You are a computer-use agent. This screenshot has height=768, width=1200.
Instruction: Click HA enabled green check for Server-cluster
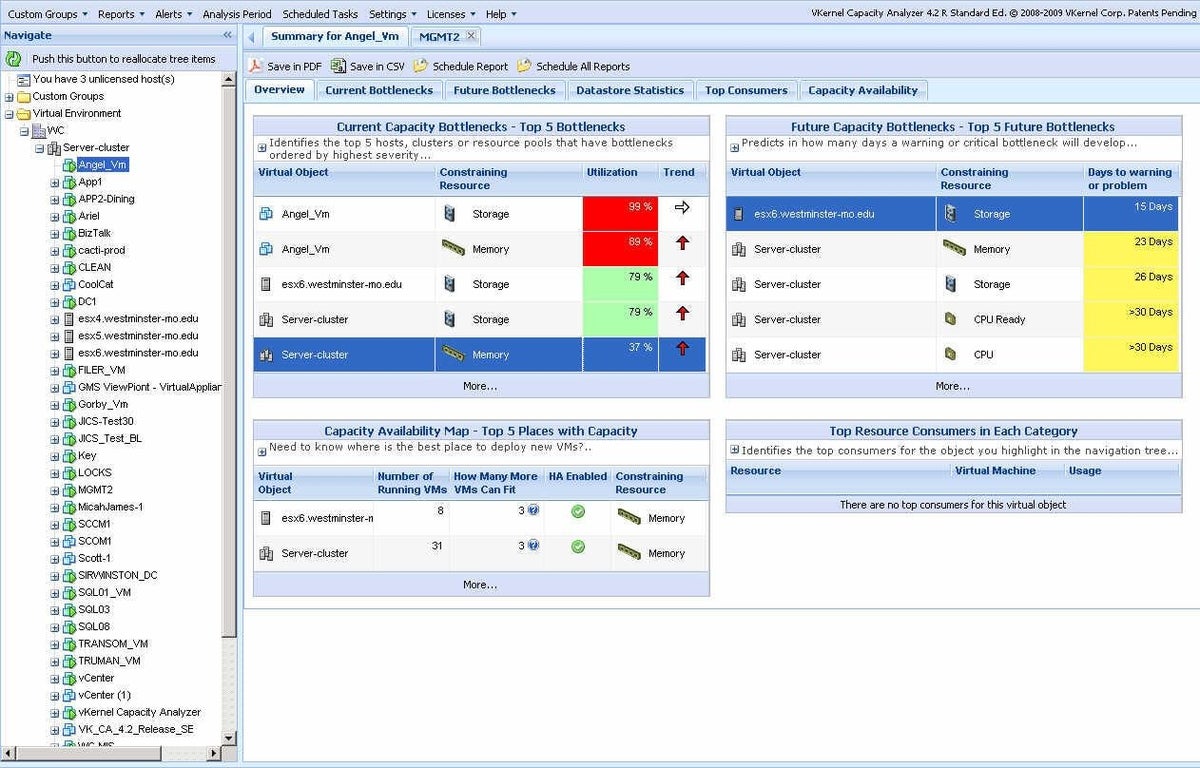tap(578, 547)
